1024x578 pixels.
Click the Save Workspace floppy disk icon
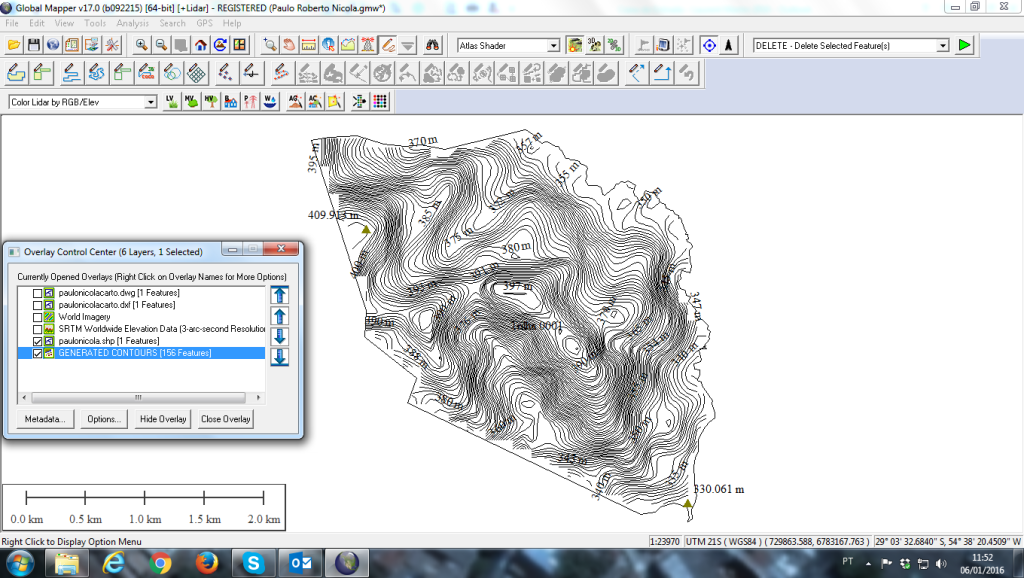34,45
